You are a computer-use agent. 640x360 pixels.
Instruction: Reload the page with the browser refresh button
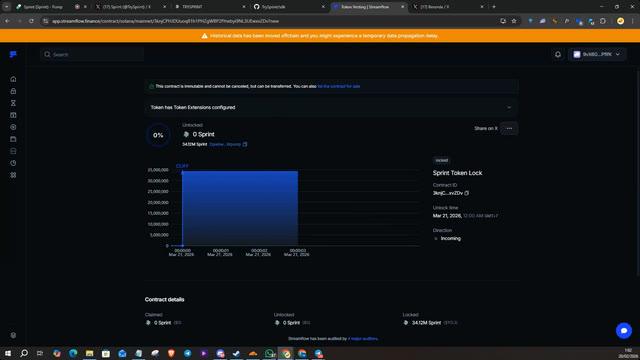pyautogui.click(x=31, y=21)
